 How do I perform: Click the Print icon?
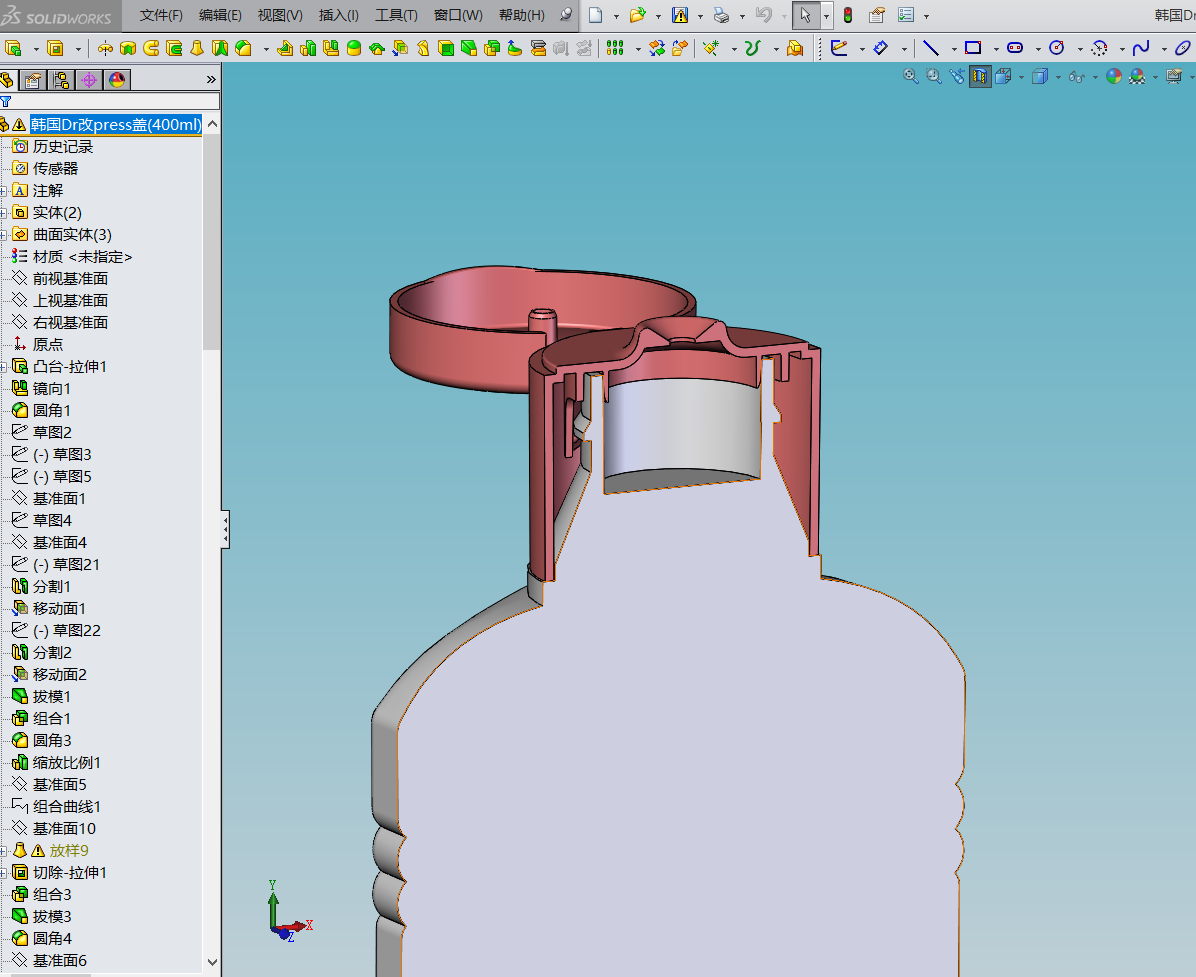[721, 15]
